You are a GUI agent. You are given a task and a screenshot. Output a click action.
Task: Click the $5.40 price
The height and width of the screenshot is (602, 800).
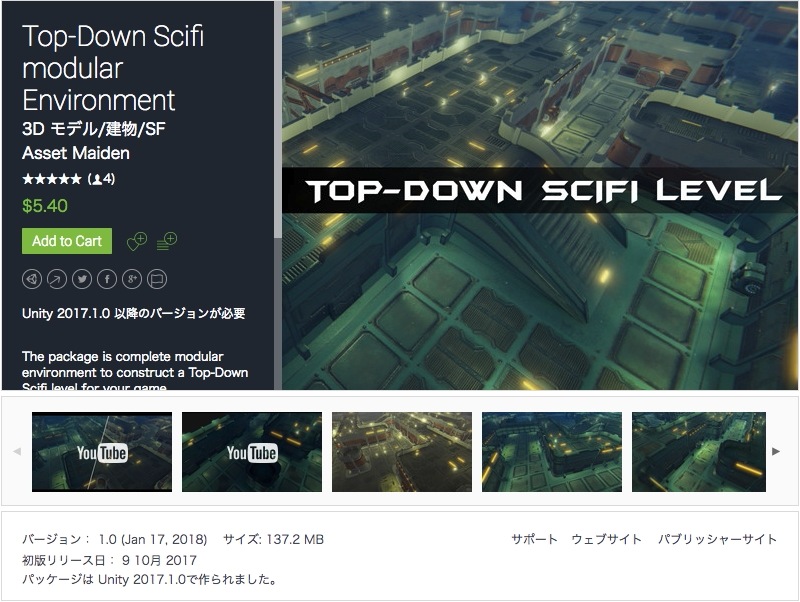coord(45,206)
